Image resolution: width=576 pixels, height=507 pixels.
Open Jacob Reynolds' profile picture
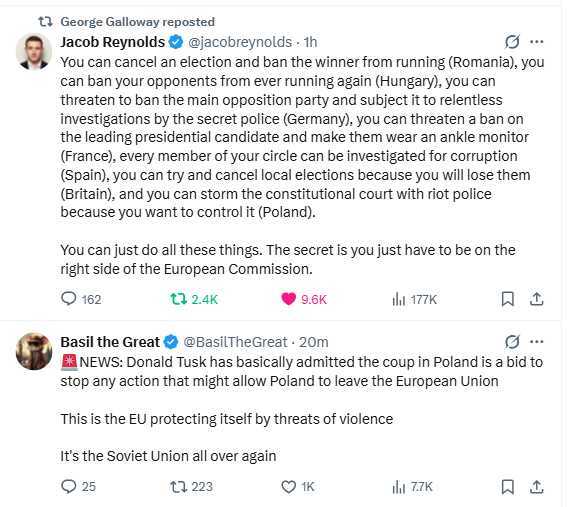point(34,52)
